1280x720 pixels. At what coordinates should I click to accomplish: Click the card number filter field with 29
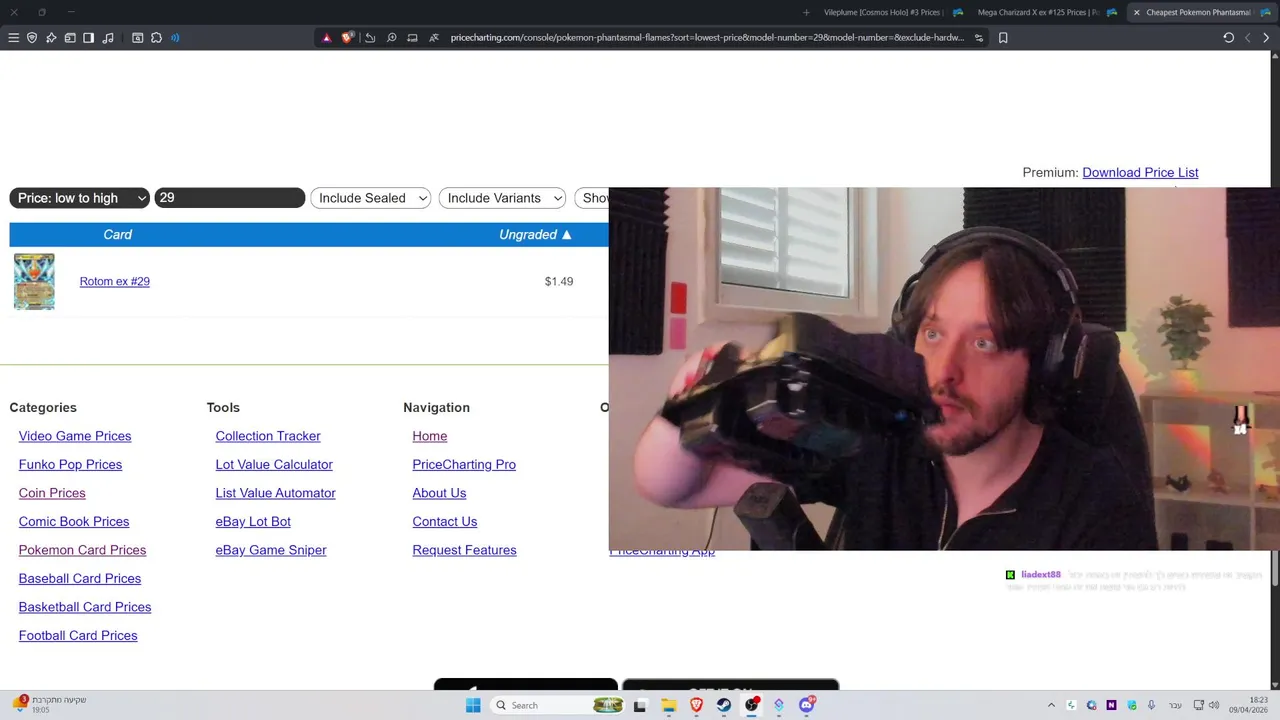(230, 198)
